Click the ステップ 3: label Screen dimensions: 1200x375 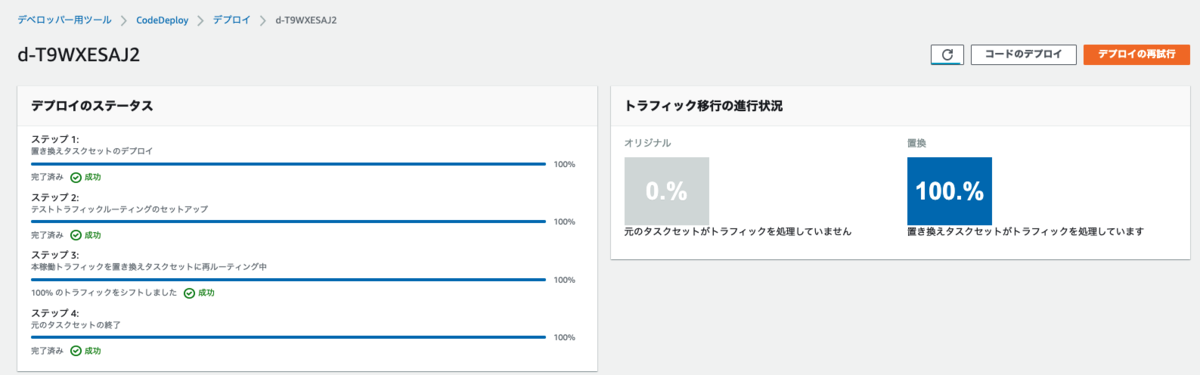[x=55, y=255]
